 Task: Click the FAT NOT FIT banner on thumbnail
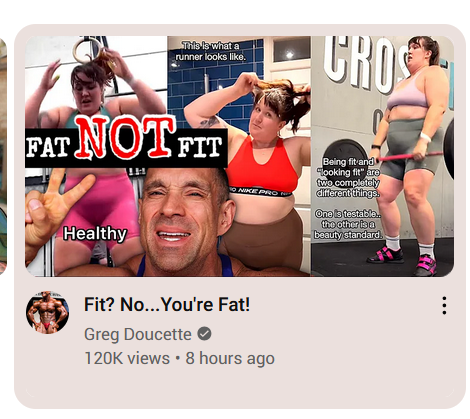click(126, 143)
